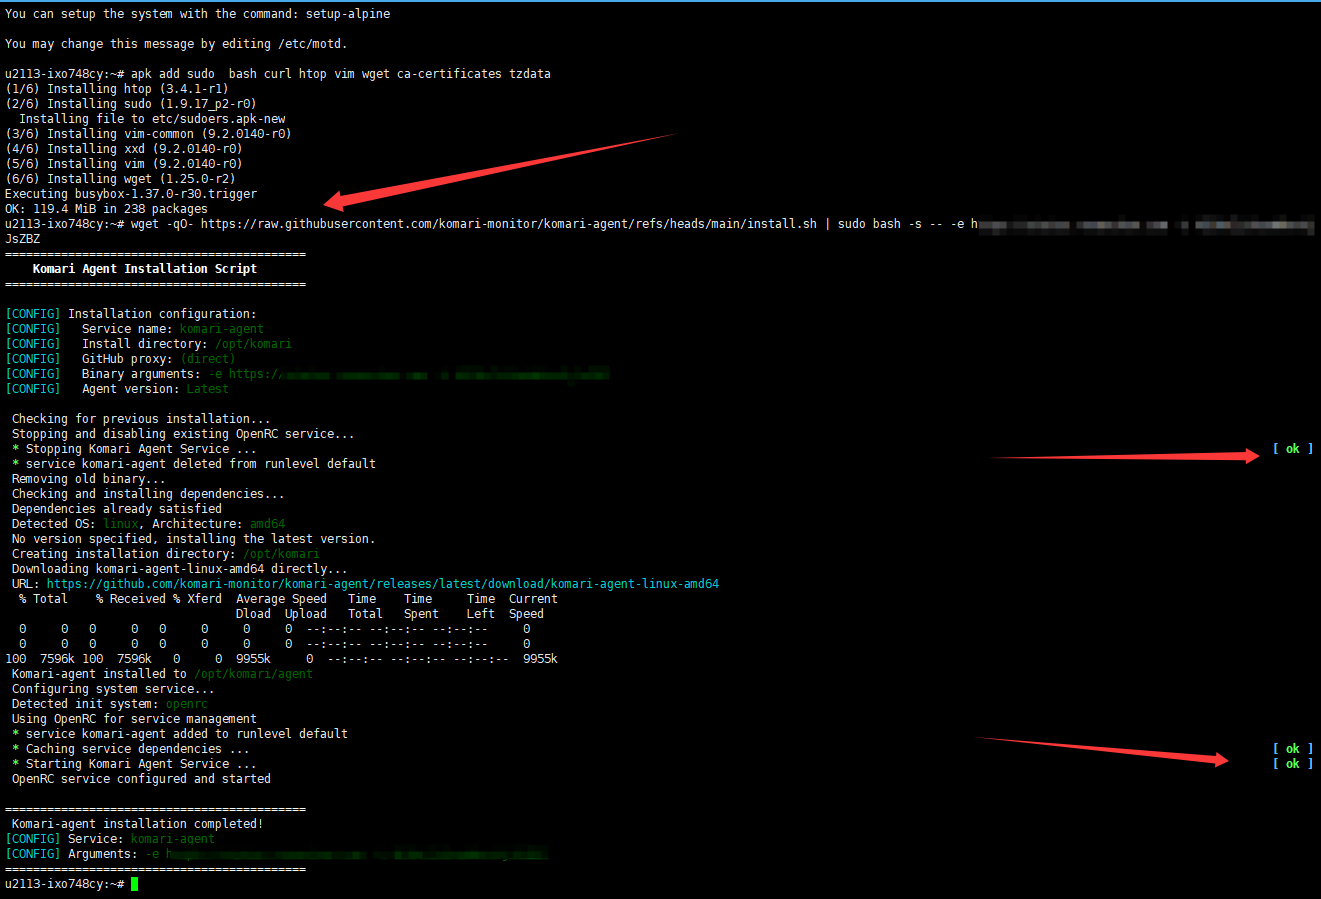The image size is (1321, 899).
Task: Click the ok status for Stopping Komari Agent Service
Action: click(x=1292, y=449)
